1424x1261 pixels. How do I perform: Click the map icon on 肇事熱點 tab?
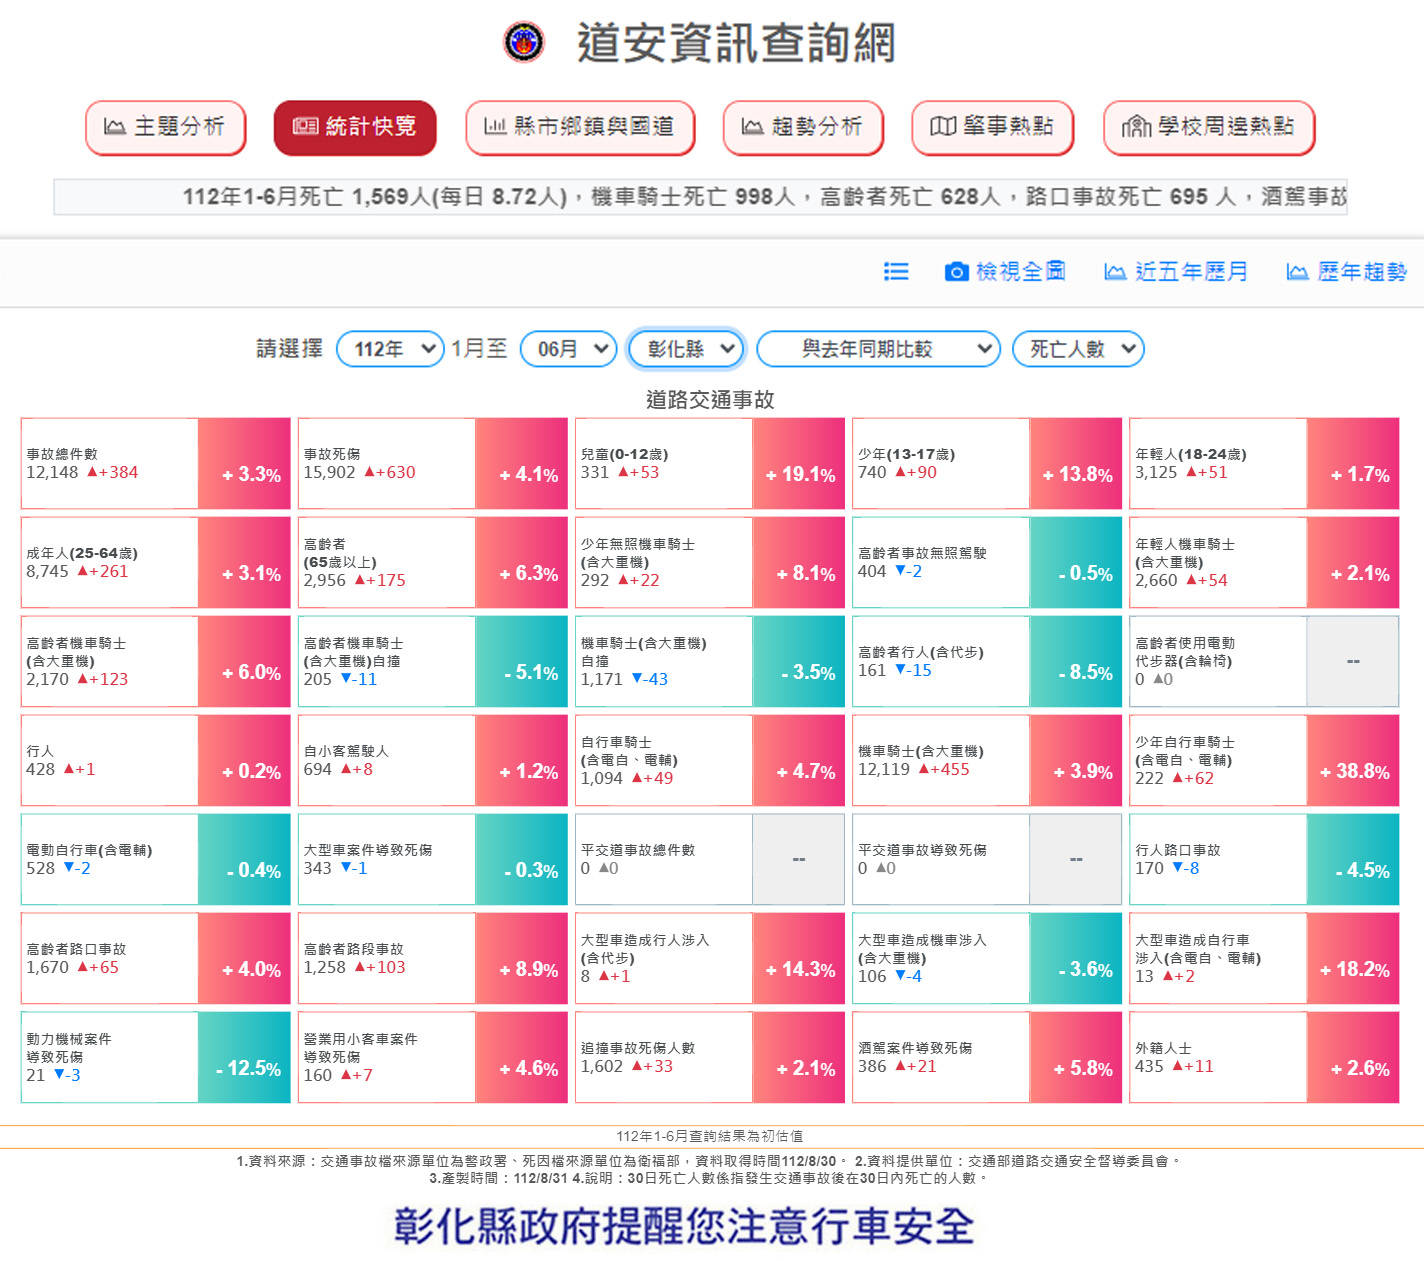(x=943, y=127)
